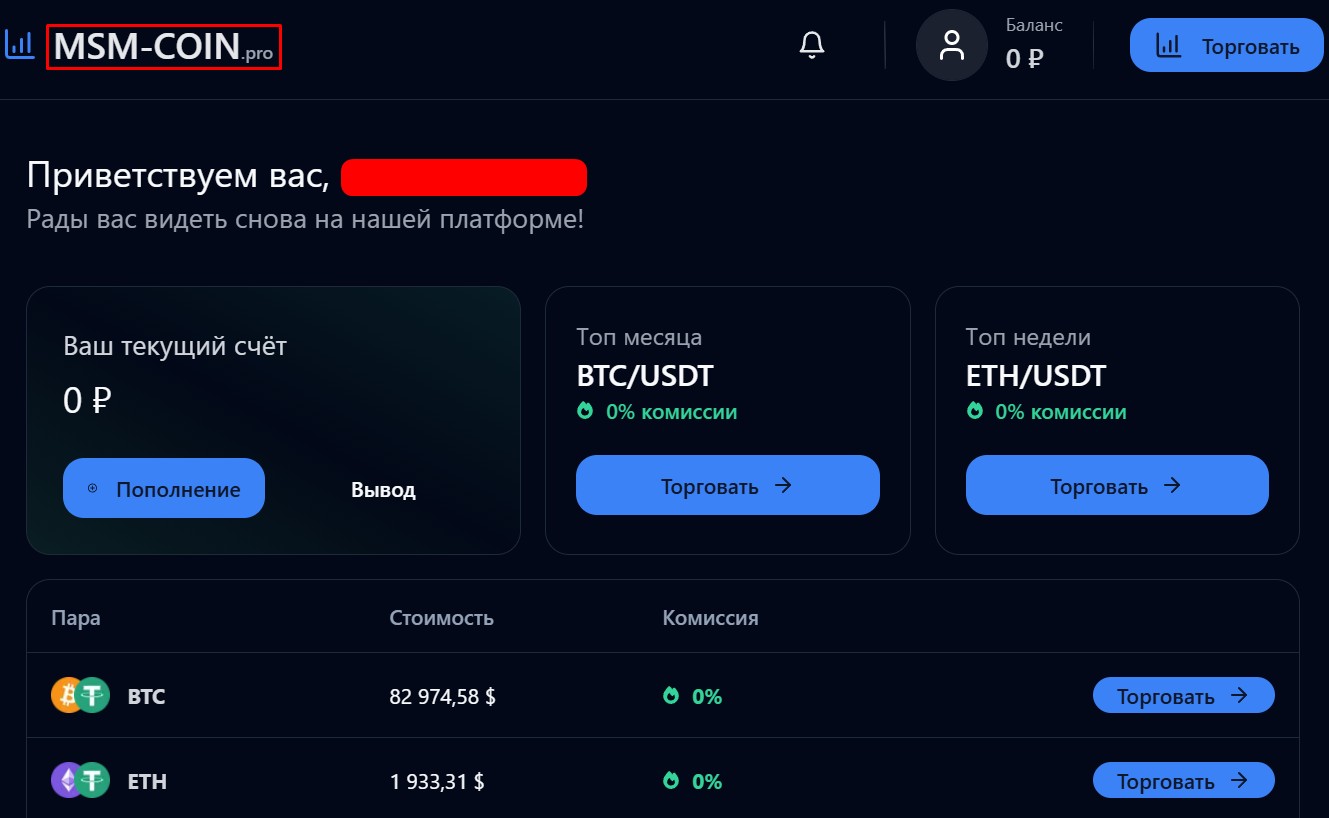Image resolution: width=1329 pixels, height=818 pixels.
Task: Click the flame icon in BTC row
Action: [671, 696]
